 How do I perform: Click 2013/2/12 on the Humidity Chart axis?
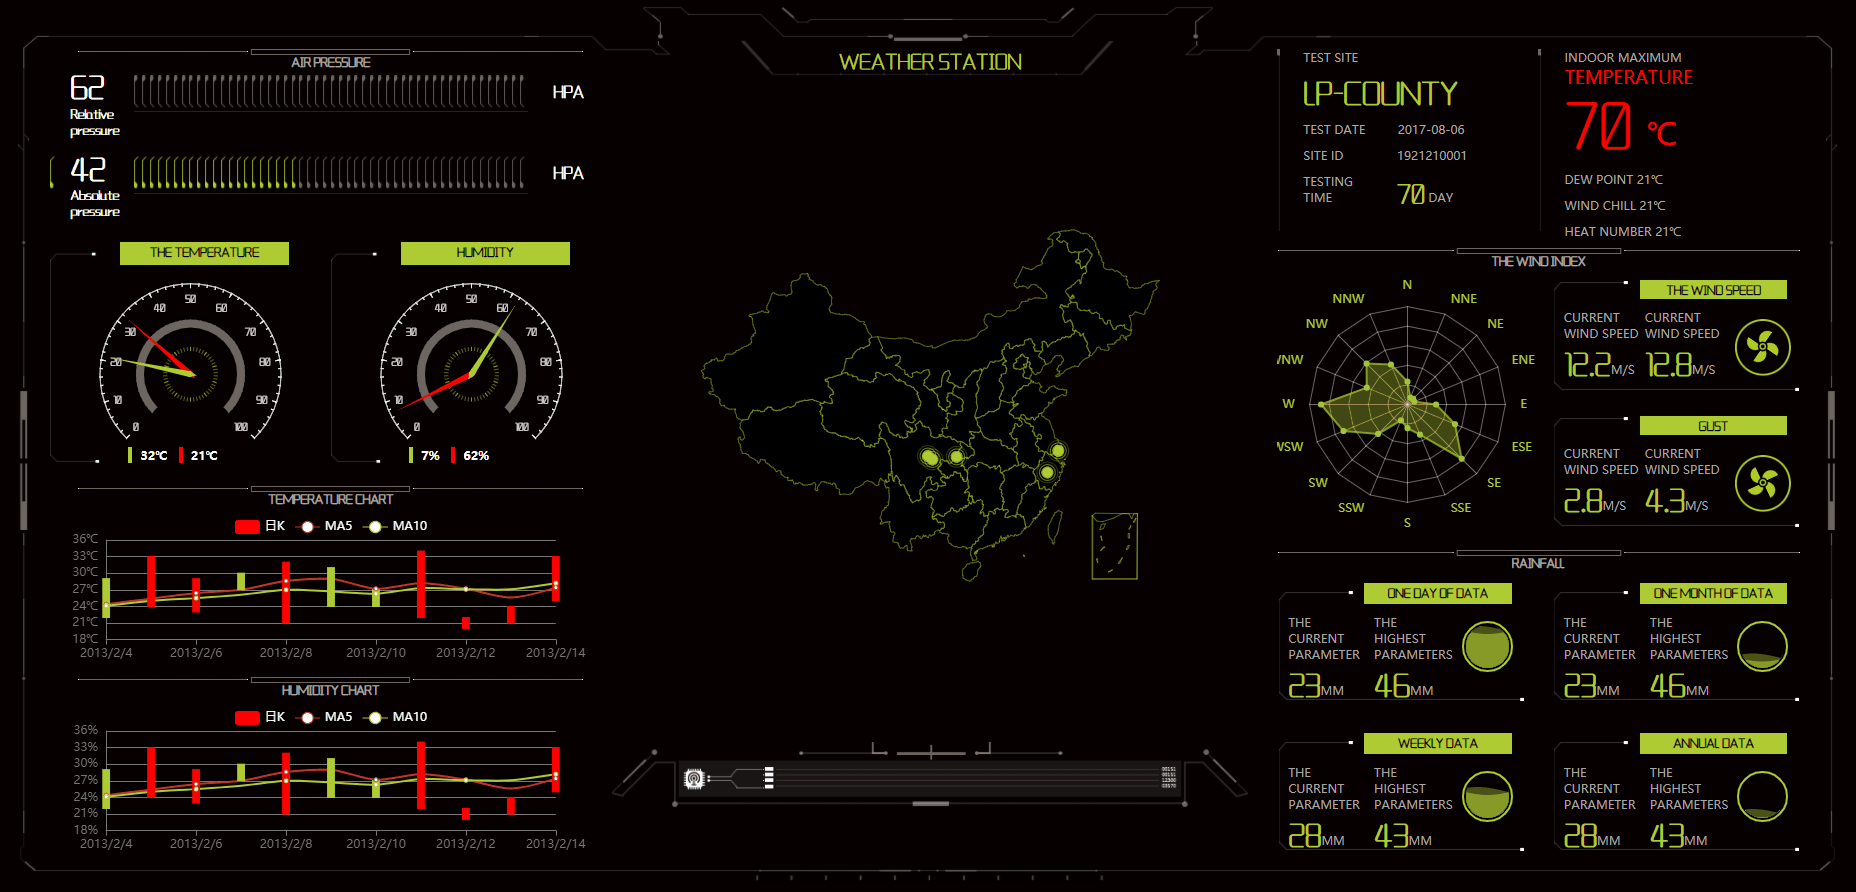click(x=466, y=844)
